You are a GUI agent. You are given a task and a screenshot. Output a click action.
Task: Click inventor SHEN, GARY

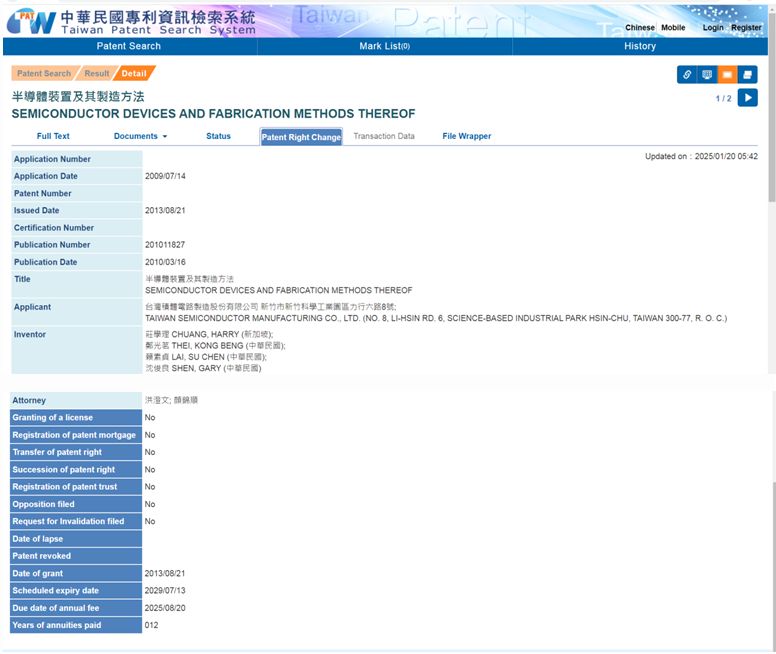pos(203,368)
